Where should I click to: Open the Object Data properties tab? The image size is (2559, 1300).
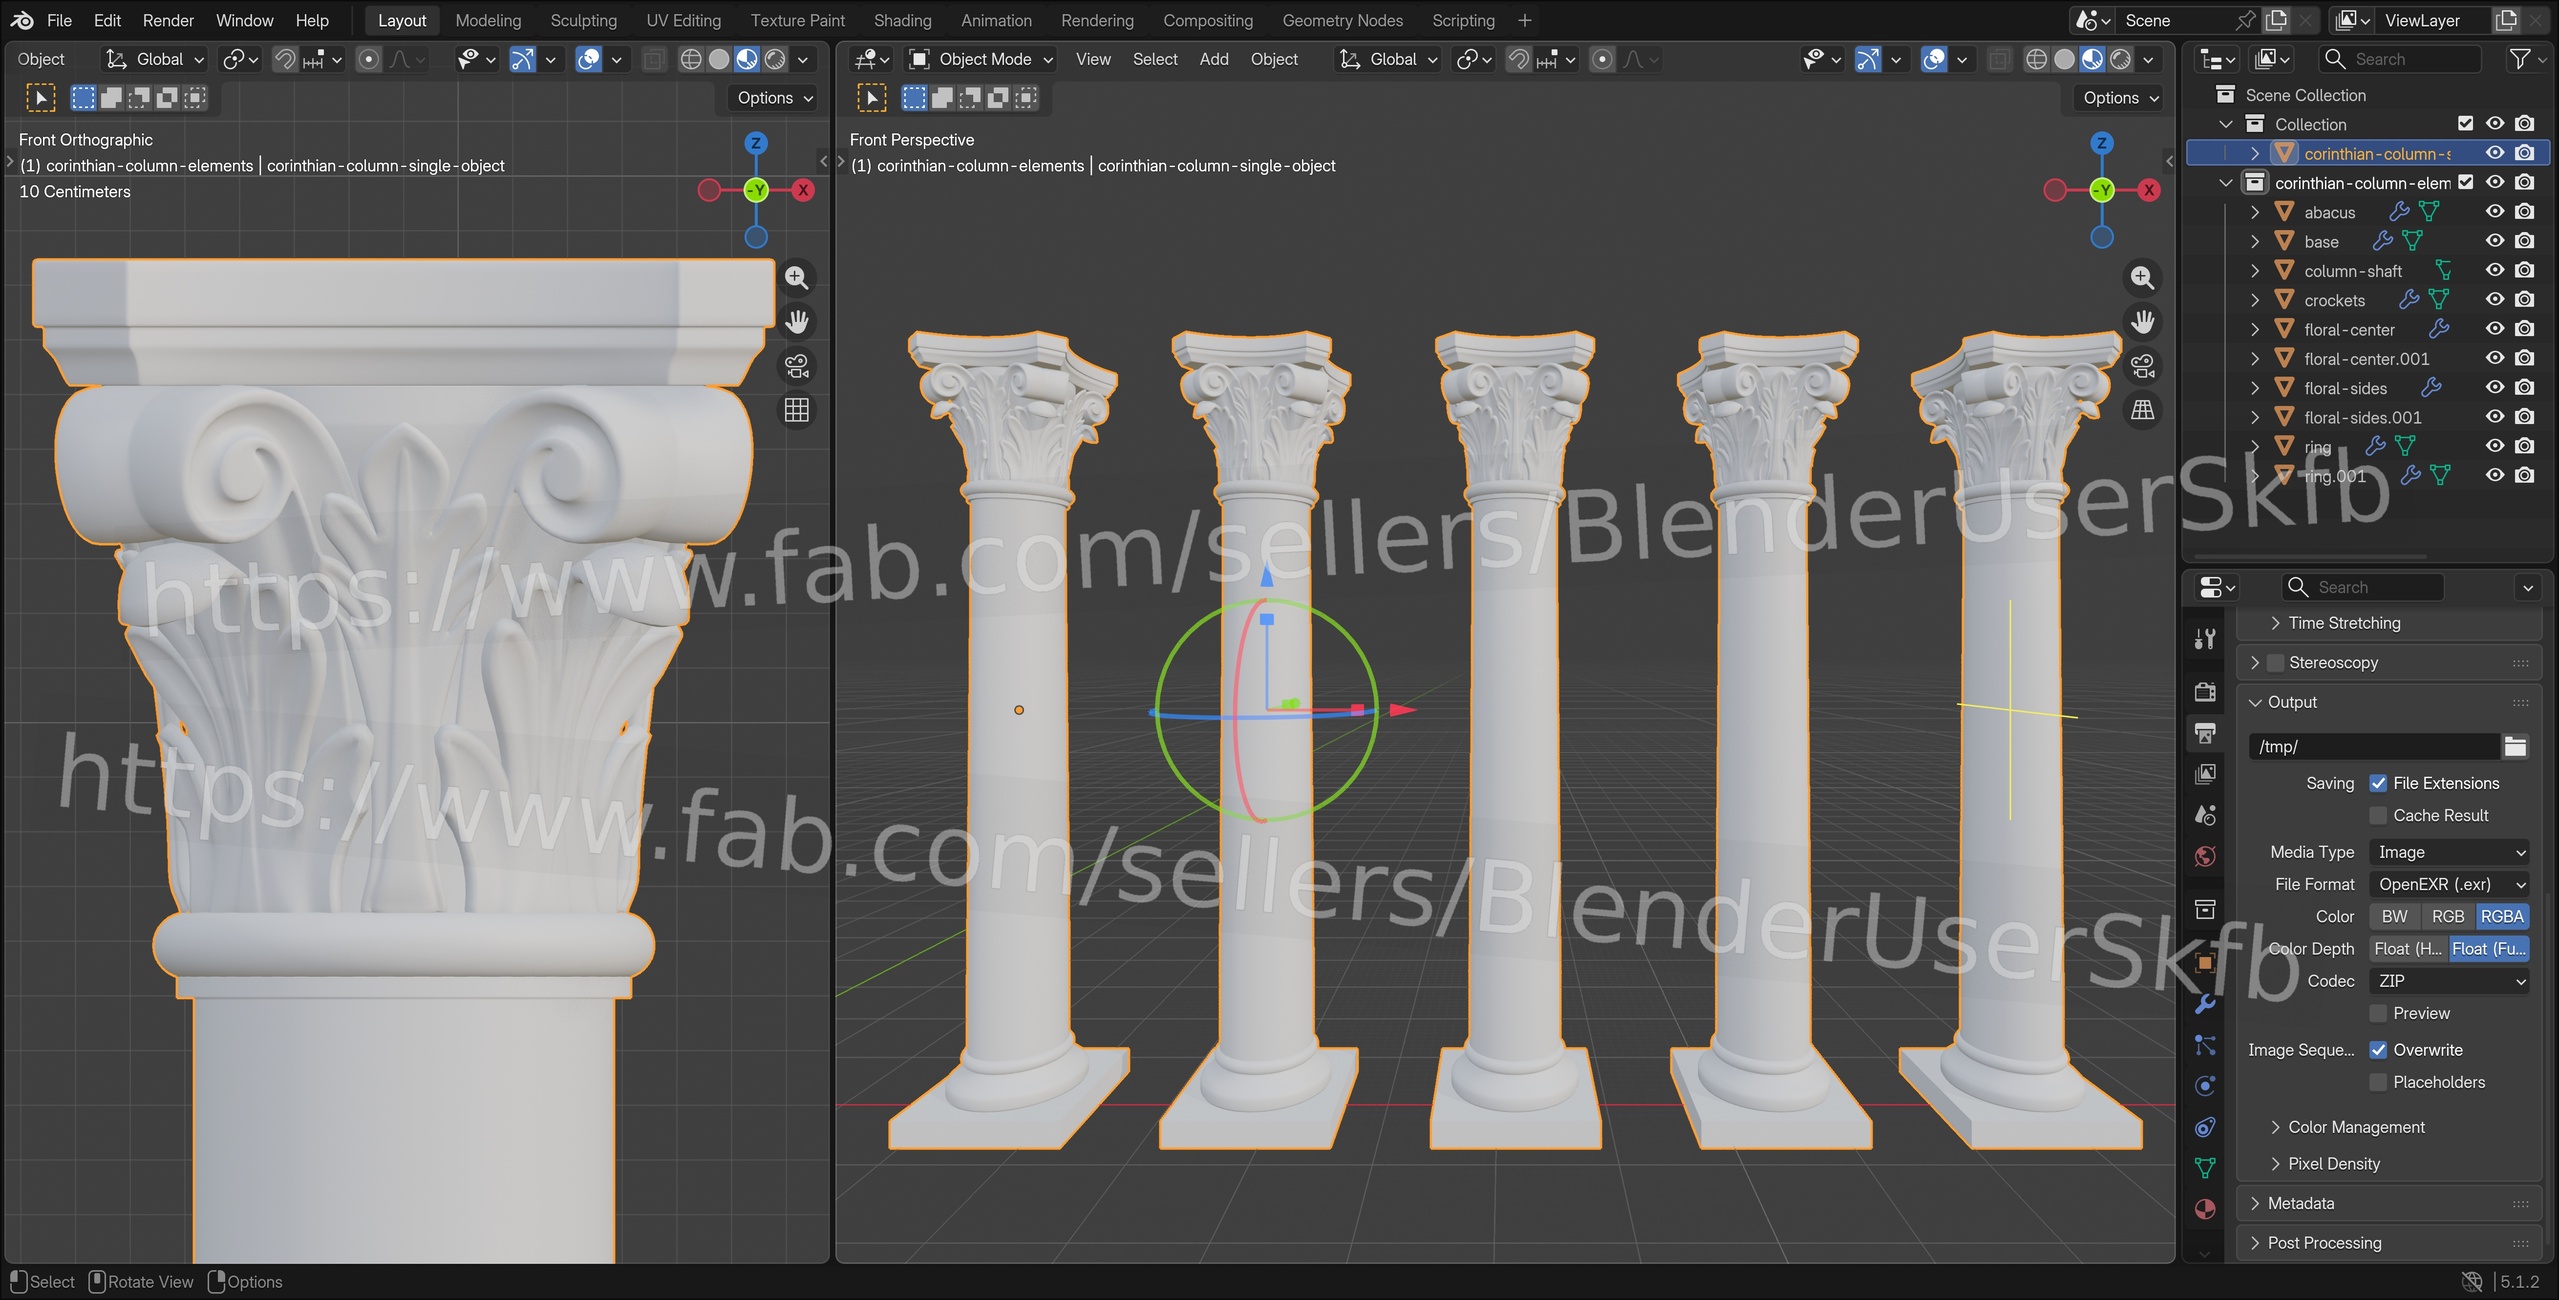tap(2205, 1168)
